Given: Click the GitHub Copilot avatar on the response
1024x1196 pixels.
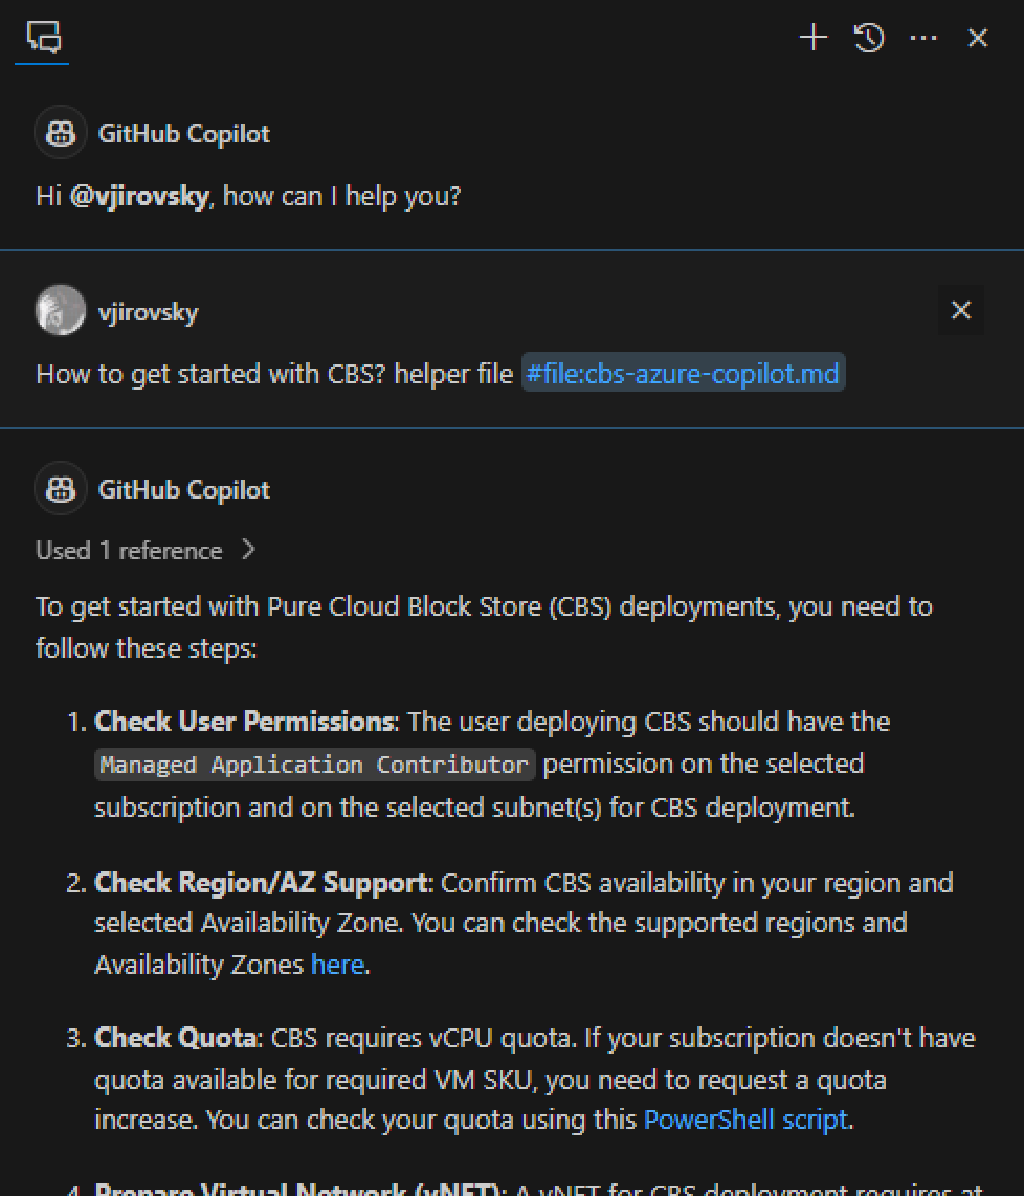Looking at the screenshot, I should point(60,489).
